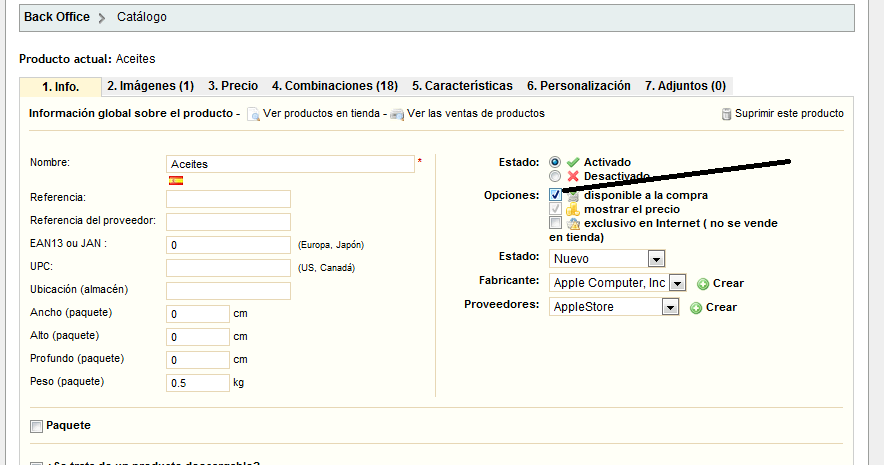
Task: Enable the Paquete checkbox
Action: click(x=37, y=426)
